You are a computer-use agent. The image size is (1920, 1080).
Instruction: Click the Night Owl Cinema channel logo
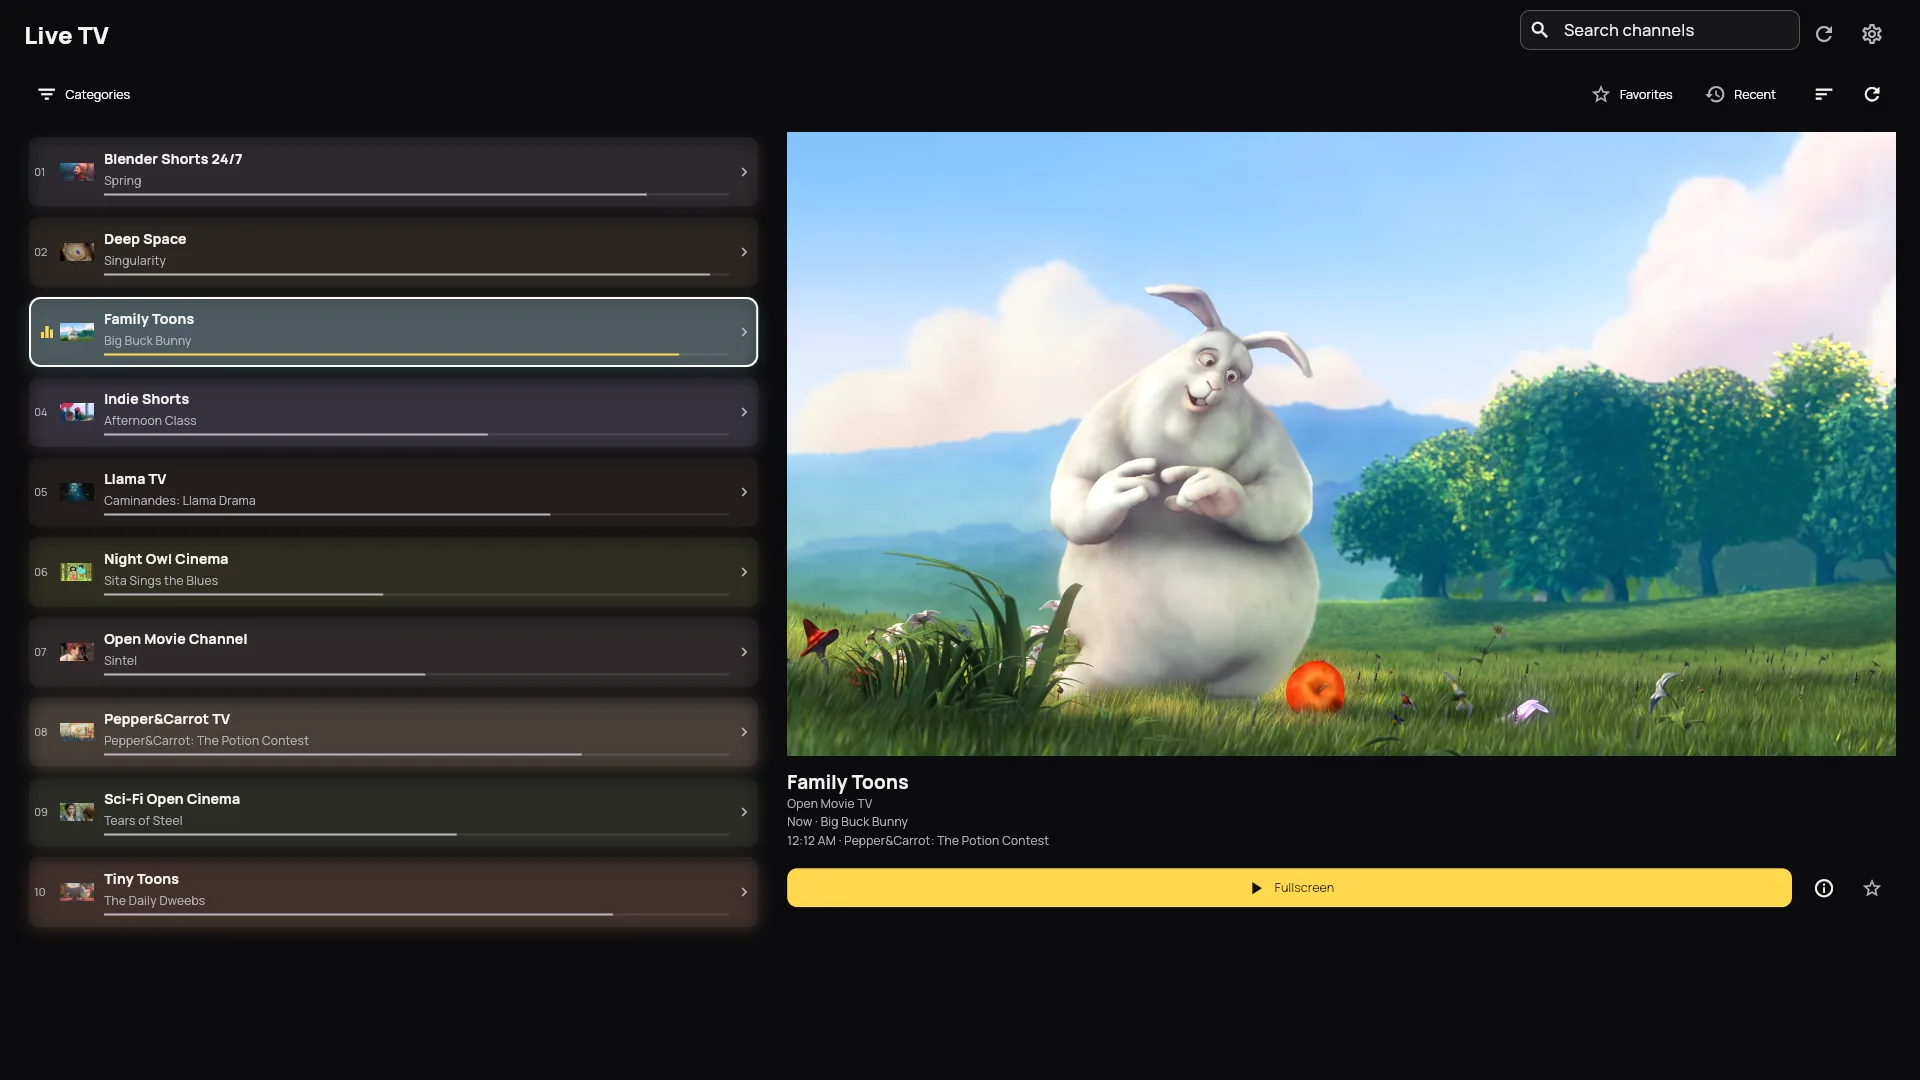pyautogui.click(x=77, y=572)
